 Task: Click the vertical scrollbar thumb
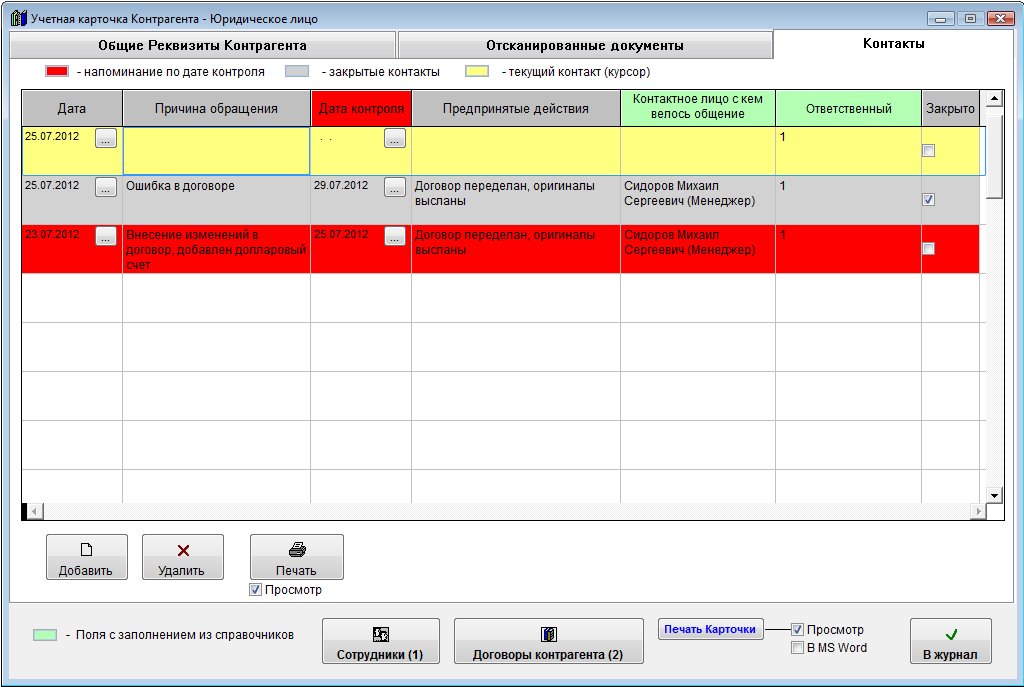(x=994, y=157)
